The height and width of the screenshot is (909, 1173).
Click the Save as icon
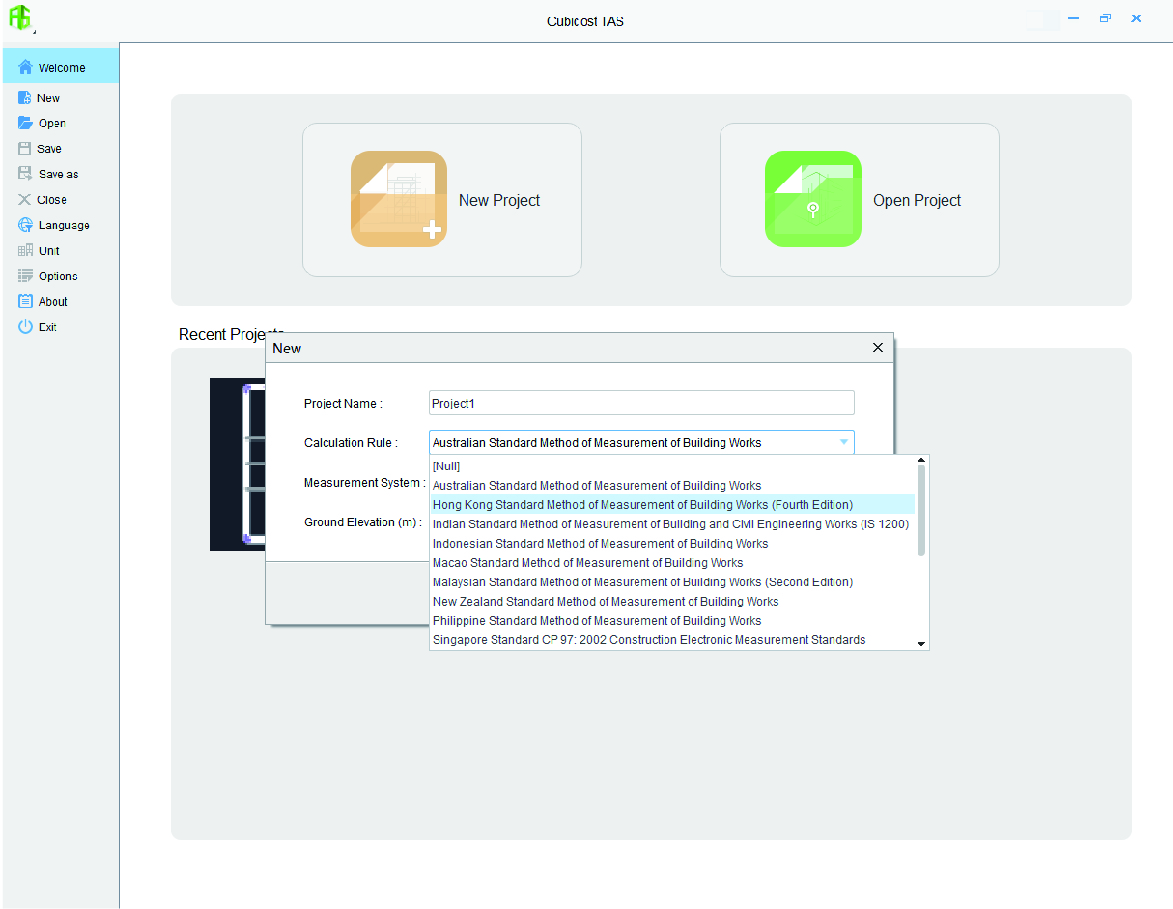25,174
